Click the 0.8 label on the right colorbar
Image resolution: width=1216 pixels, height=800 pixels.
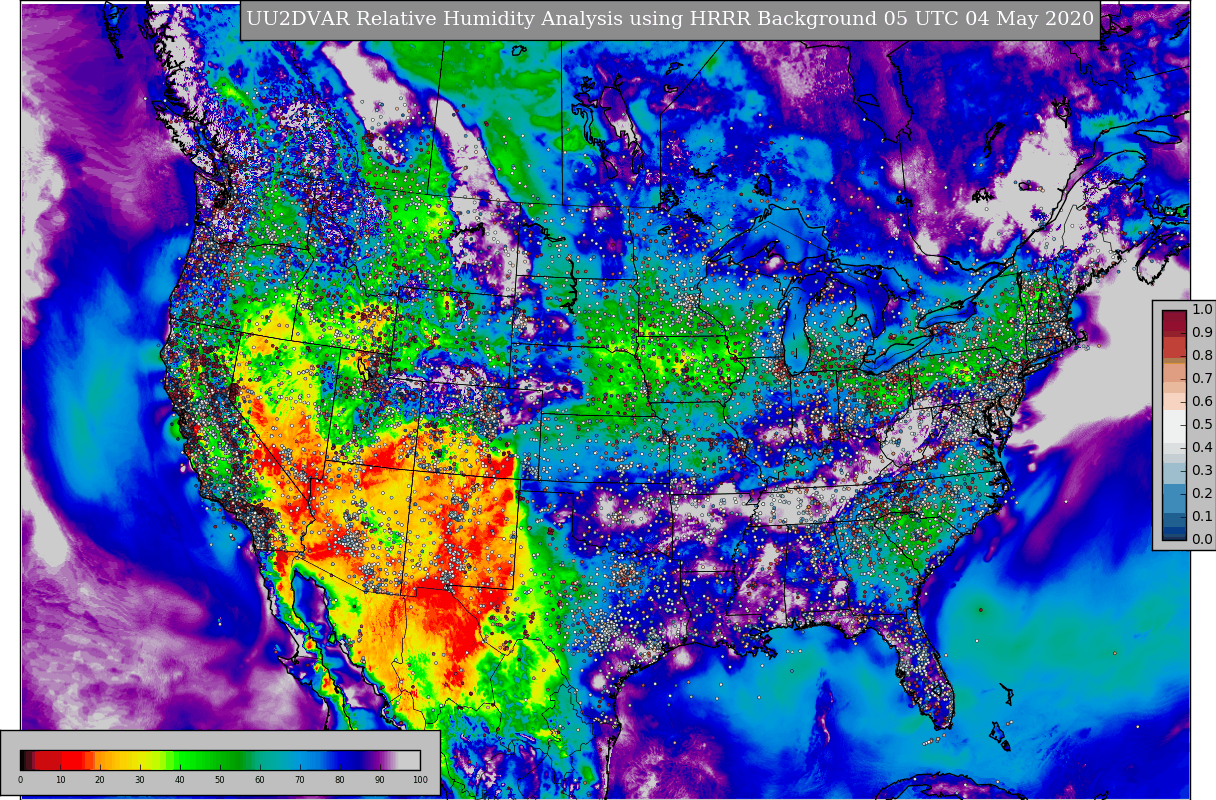click(x=1202, y=356)
